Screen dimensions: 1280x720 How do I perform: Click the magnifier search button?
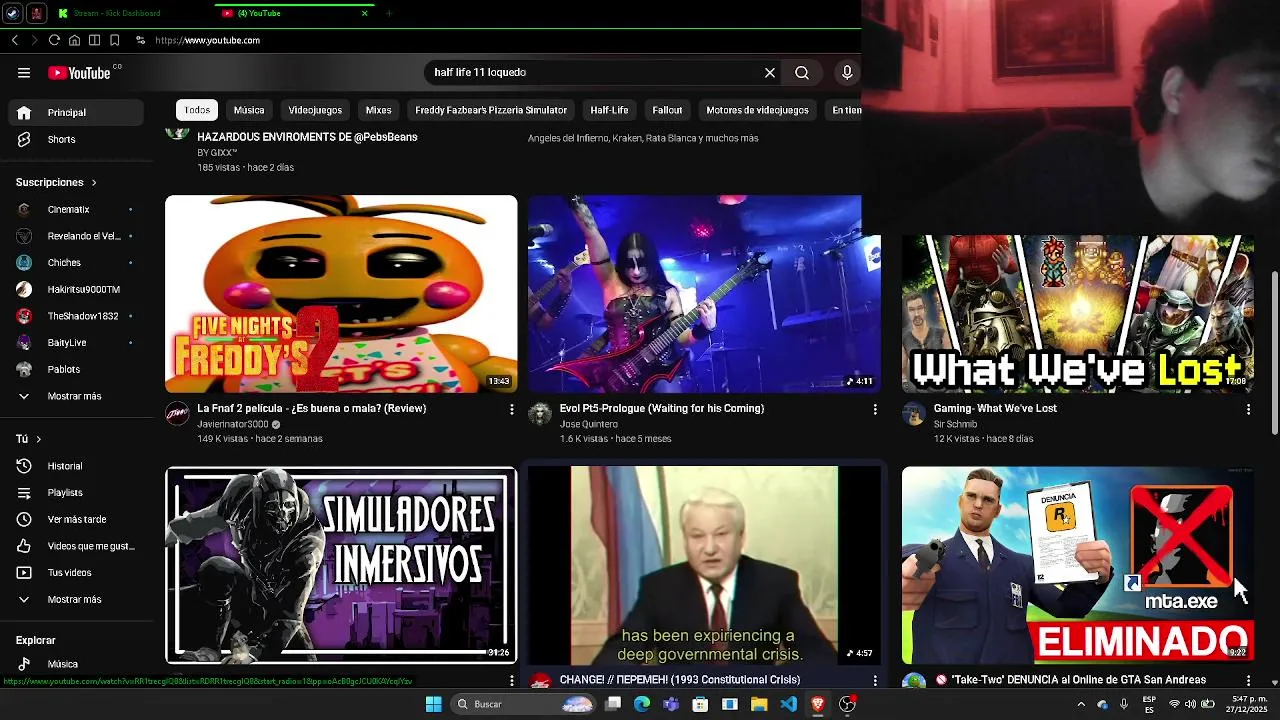point(802,73)
